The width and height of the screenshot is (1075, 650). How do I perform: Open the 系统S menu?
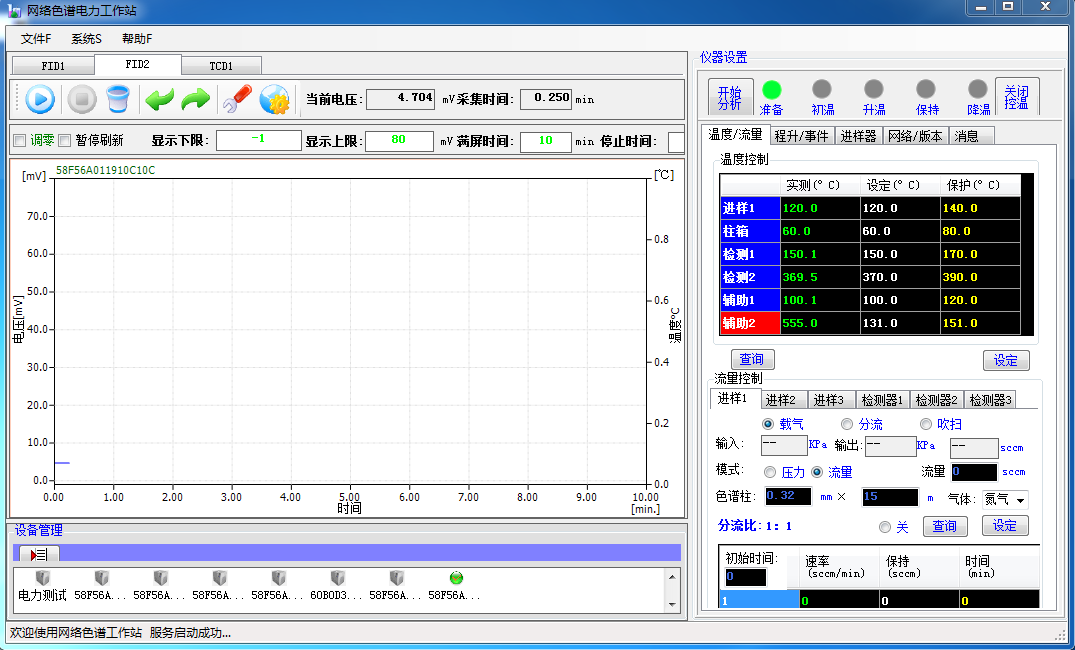[86, 39]
